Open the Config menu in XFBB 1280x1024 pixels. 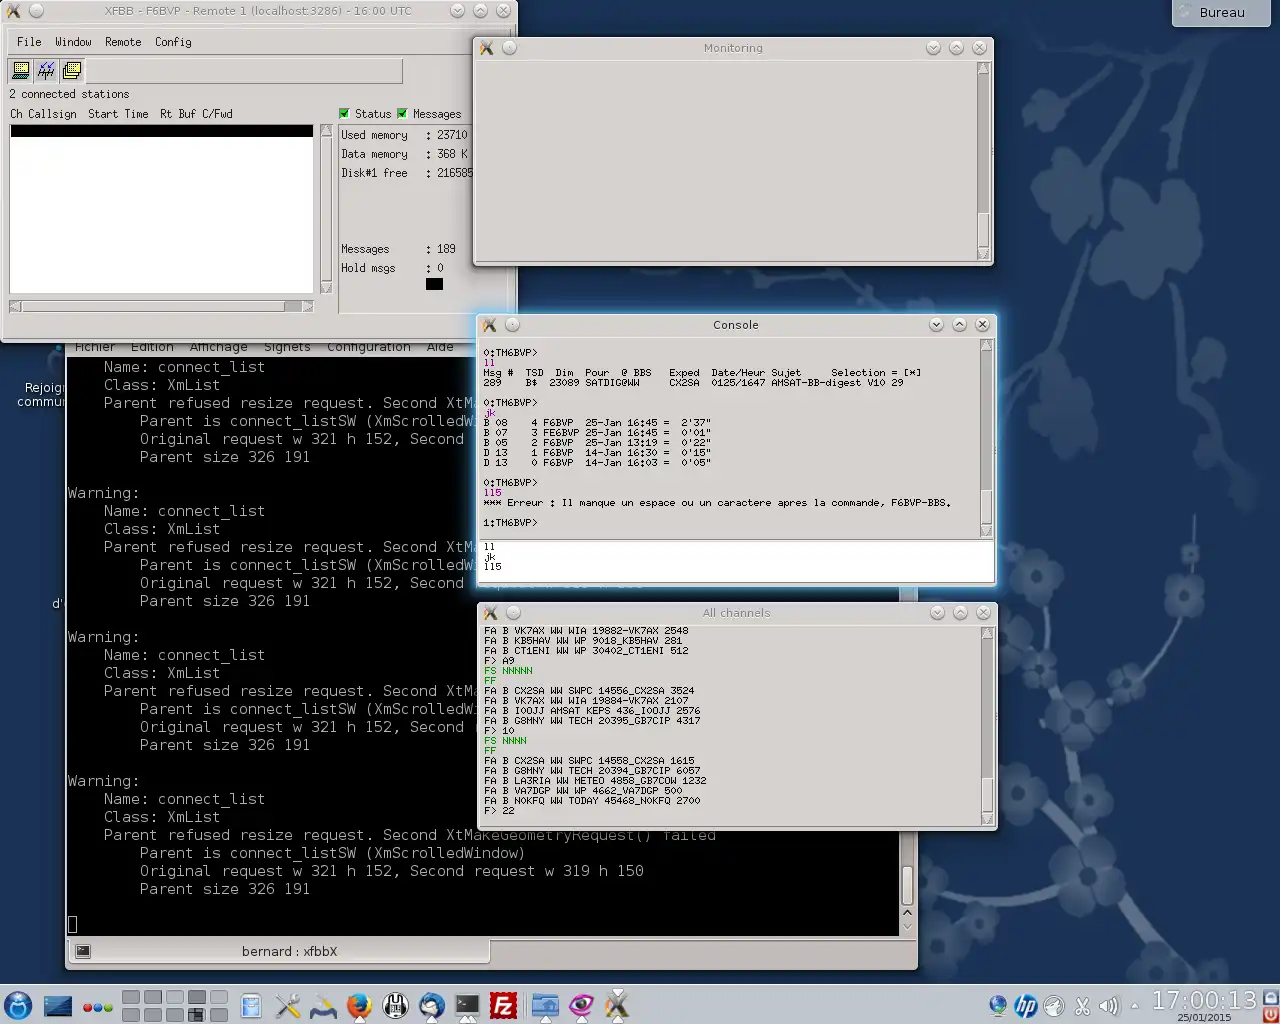[173, 42]
